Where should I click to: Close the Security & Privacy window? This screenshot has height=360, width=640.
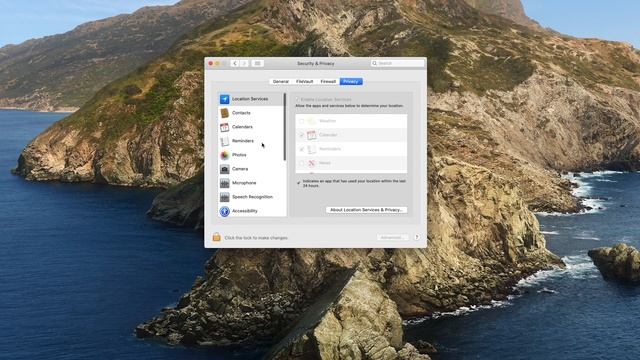click(x=211, y=63)
